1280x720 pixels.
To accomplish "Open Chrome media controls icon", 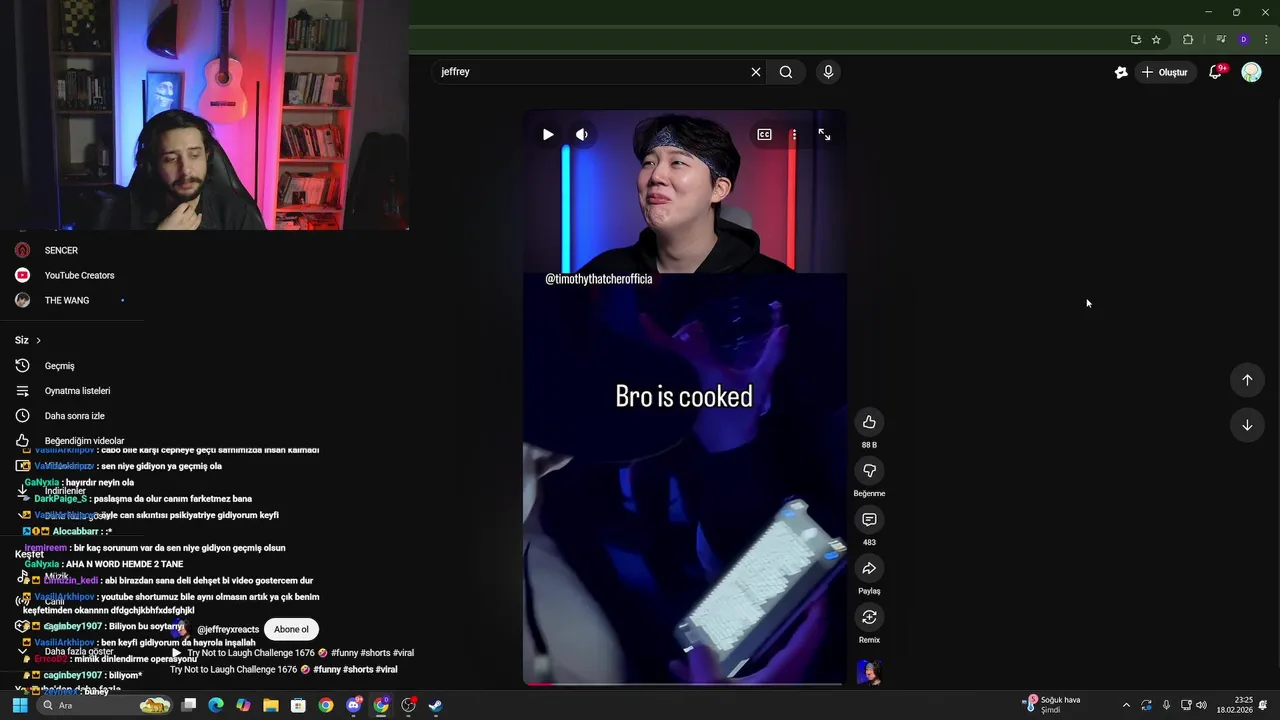I will (1221, 40).
